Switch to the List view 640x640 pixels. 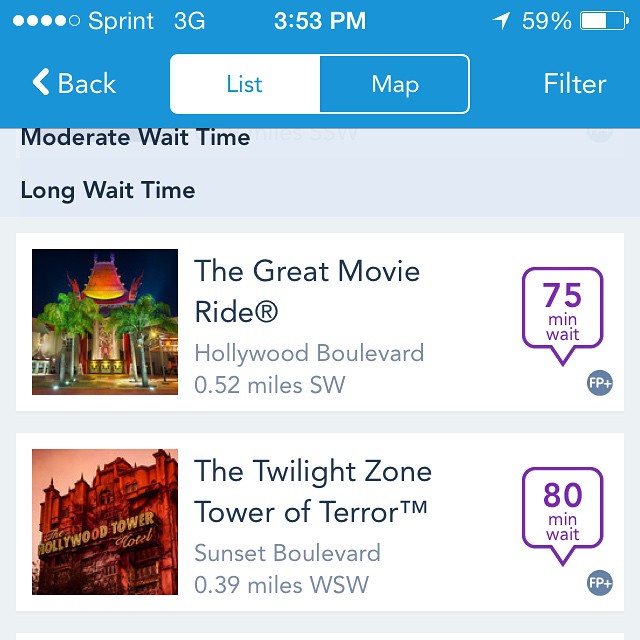point(245,84)
